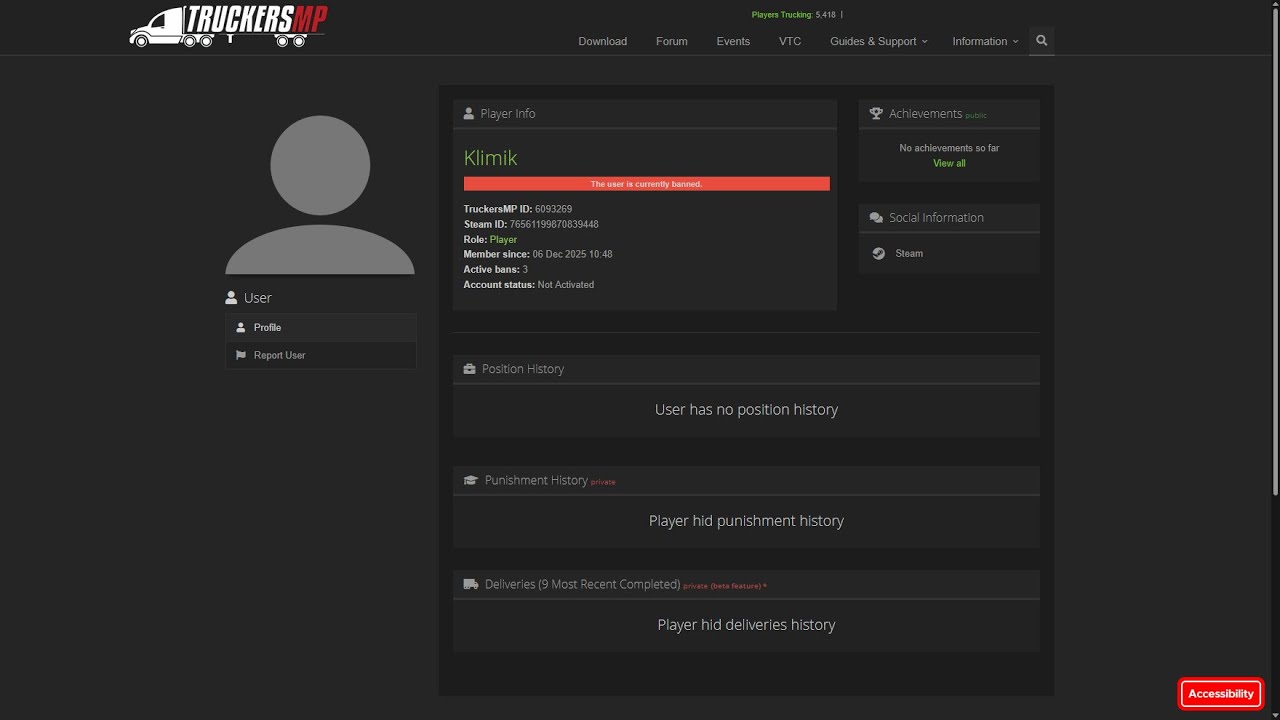Screen dimensions: 1280x720
Task: Click the Steam logo icon in Social Information
Action: point(878,254)
